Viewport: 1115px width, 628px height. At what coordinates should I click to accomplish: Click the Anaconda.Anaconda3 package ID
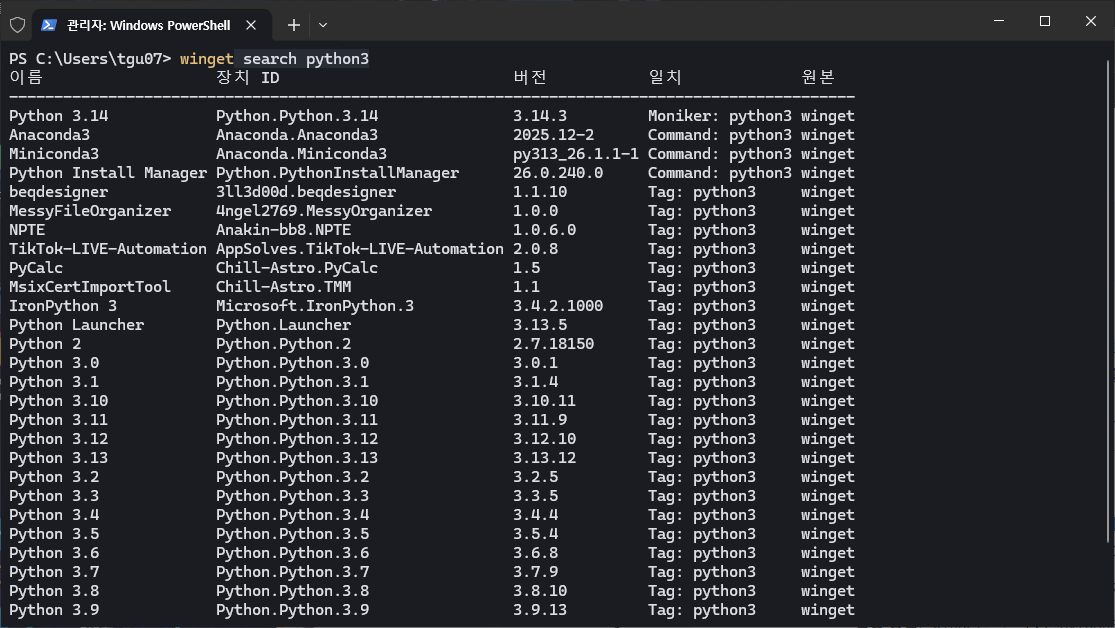pyautogui.click(x=297, y=135)
